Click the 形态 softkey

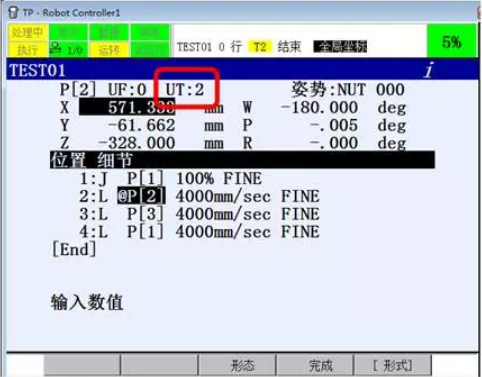pos(237,365)
